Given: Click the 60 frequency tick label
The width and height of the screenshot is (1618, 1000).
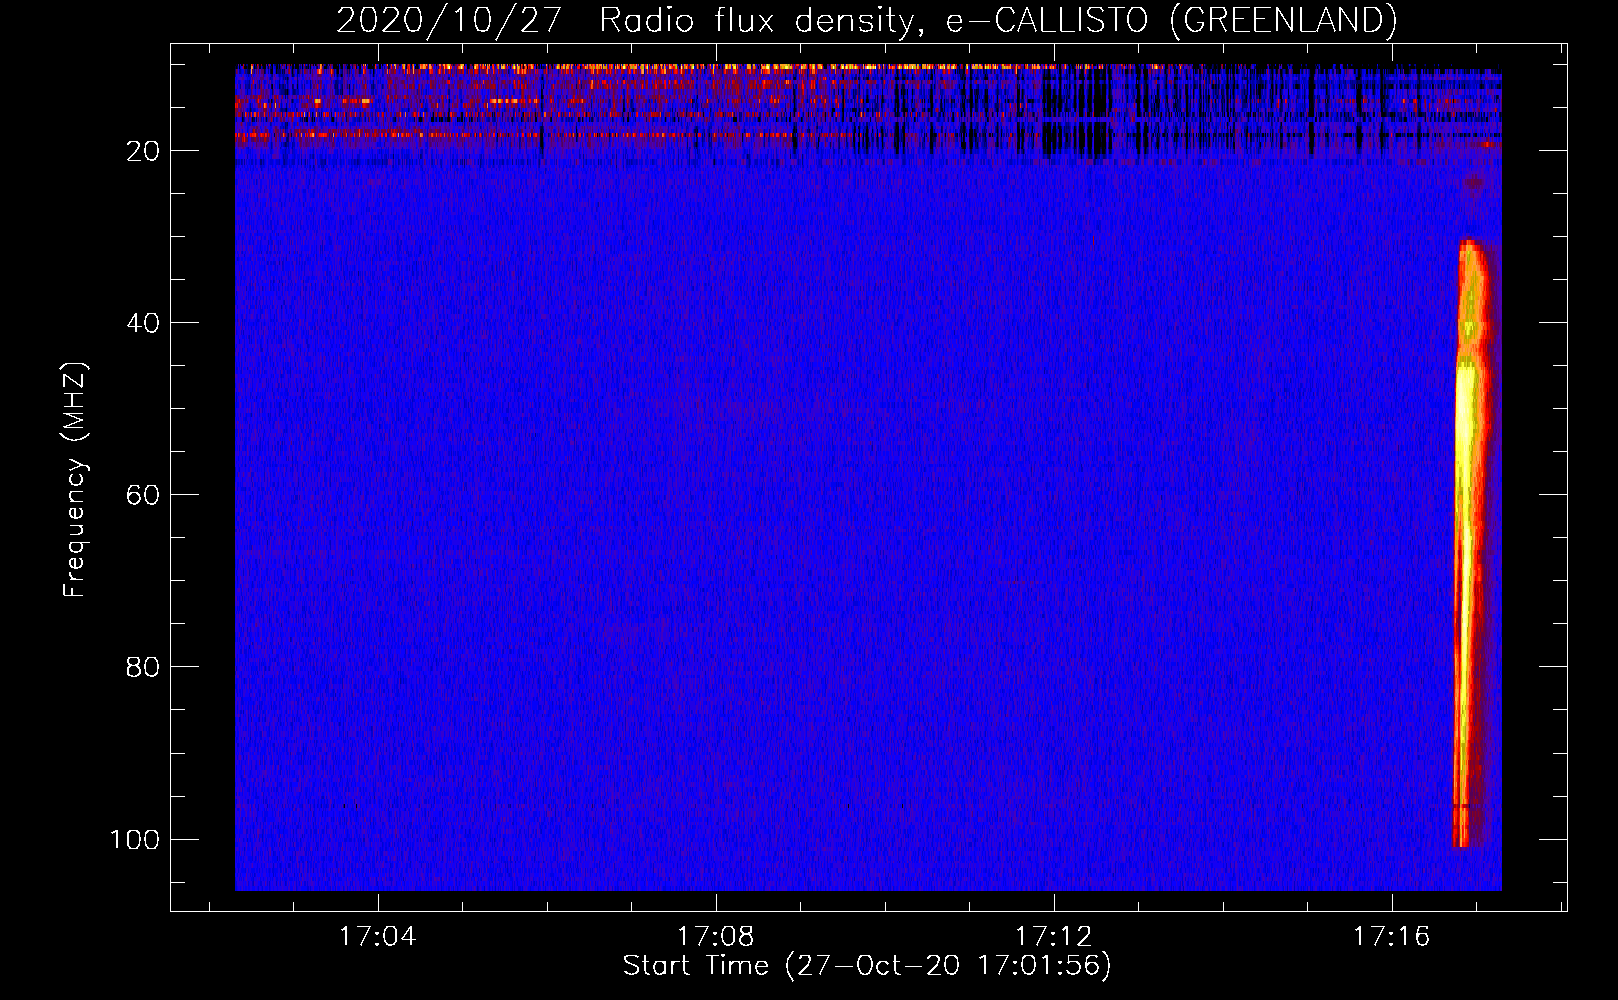Looking at the screenshot, I should tap(143, 495).
